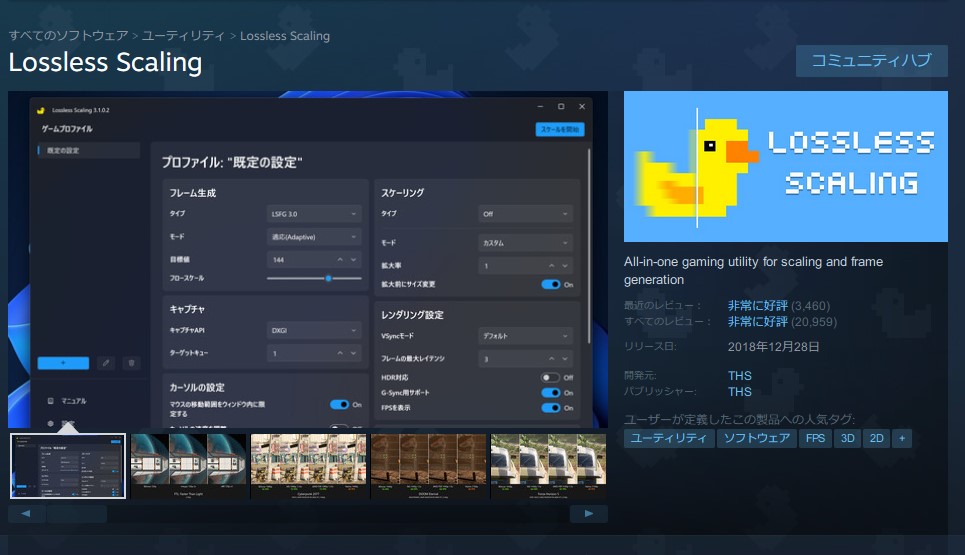Open the scaling type Off dropdown
Screen dimensions: 965x555
pos(526,214)
